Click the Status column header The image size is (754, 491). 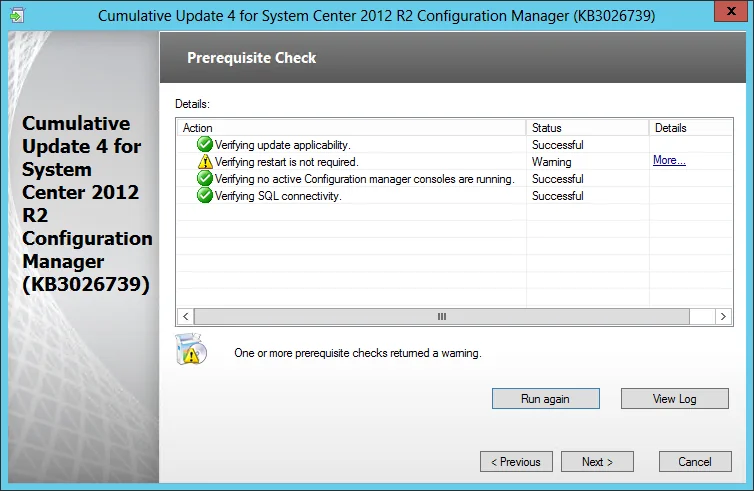click(x=587, y=128)
